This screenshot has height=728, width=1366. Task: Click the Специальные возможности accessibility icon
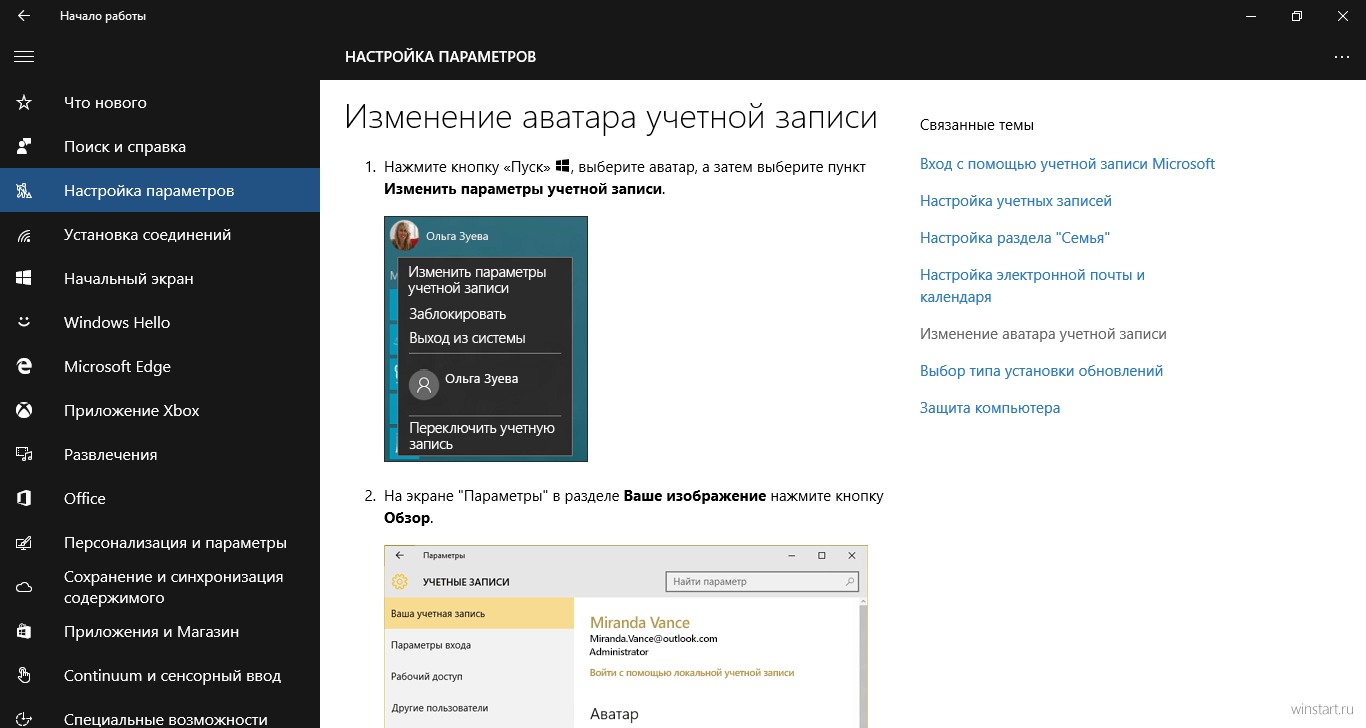pyautogui.click(x=24, y=718)
